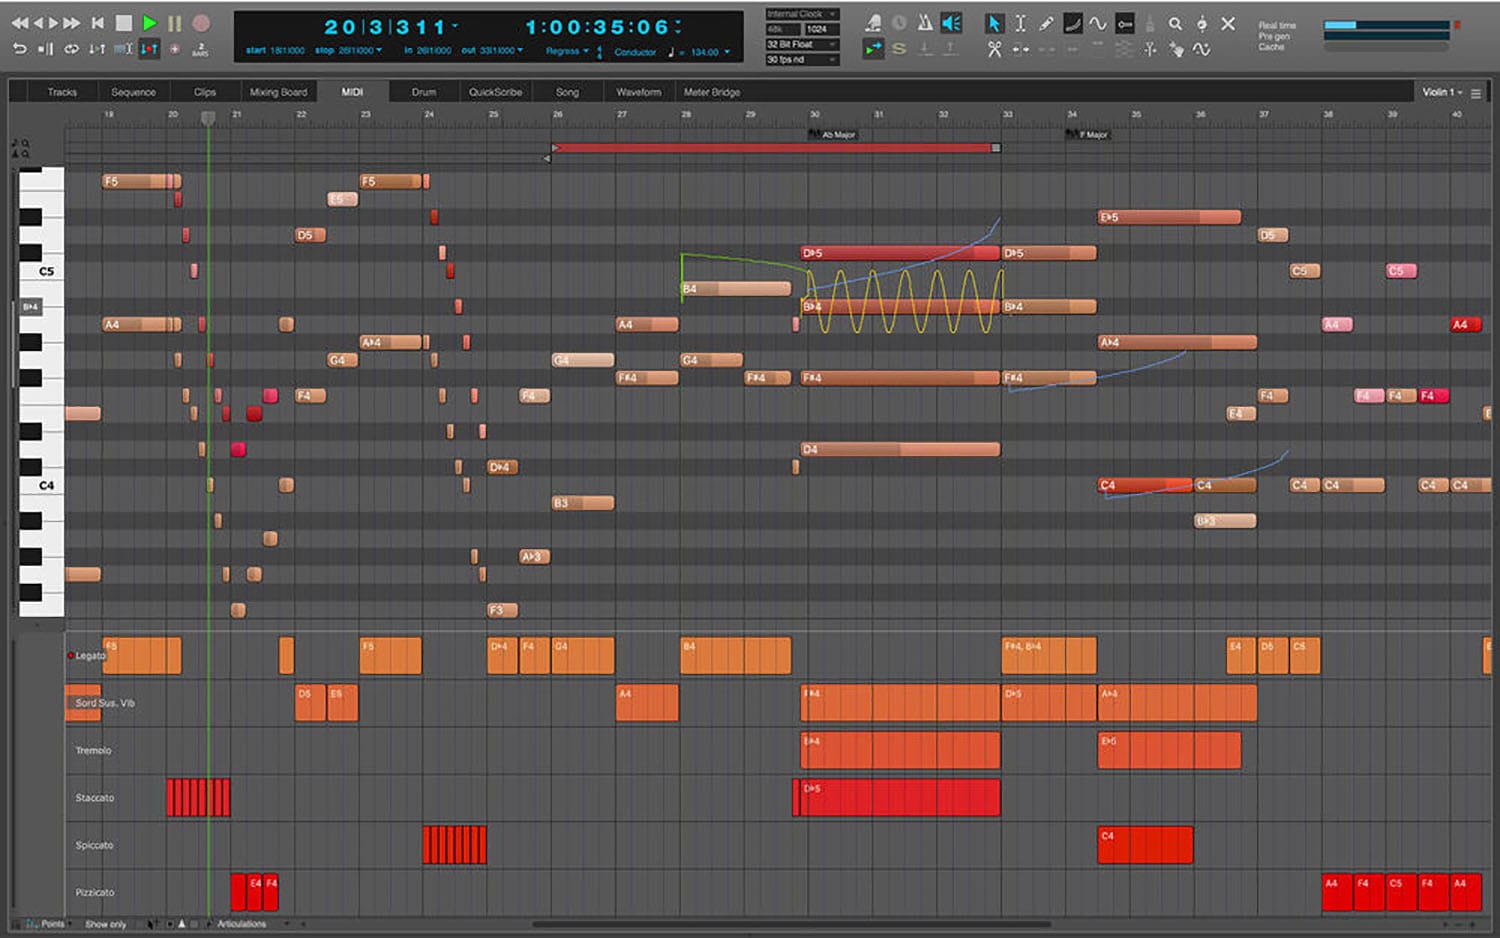Toggle the Memory Cycle loop icon

pyautogui.click(x=72, y=49)
